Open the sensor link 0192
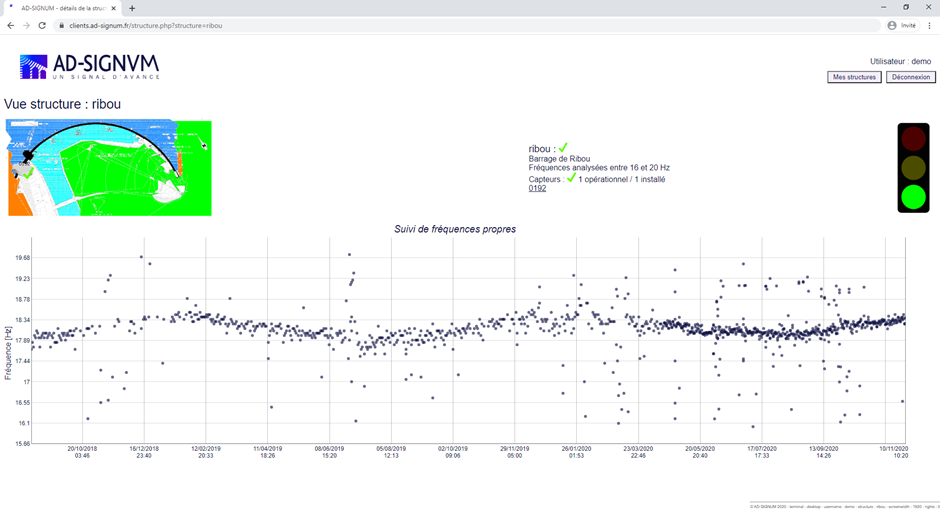Viewport: 940px width, 509px height. pyautogui.click(x=537, y=188)
